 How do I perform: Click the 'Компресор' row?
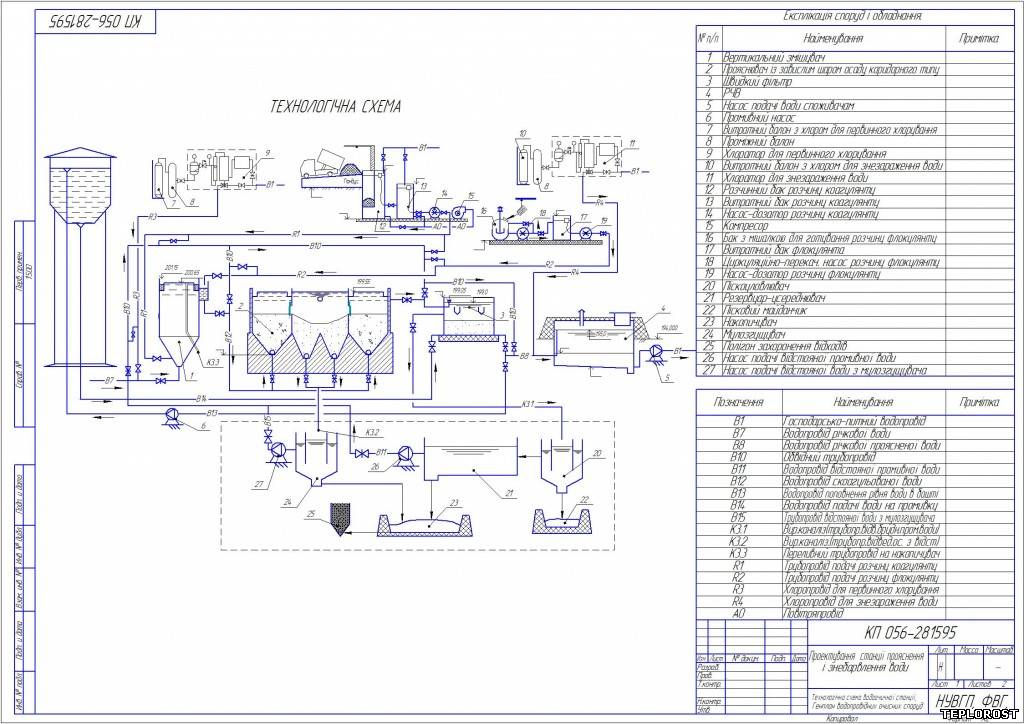tap(857, 226)
